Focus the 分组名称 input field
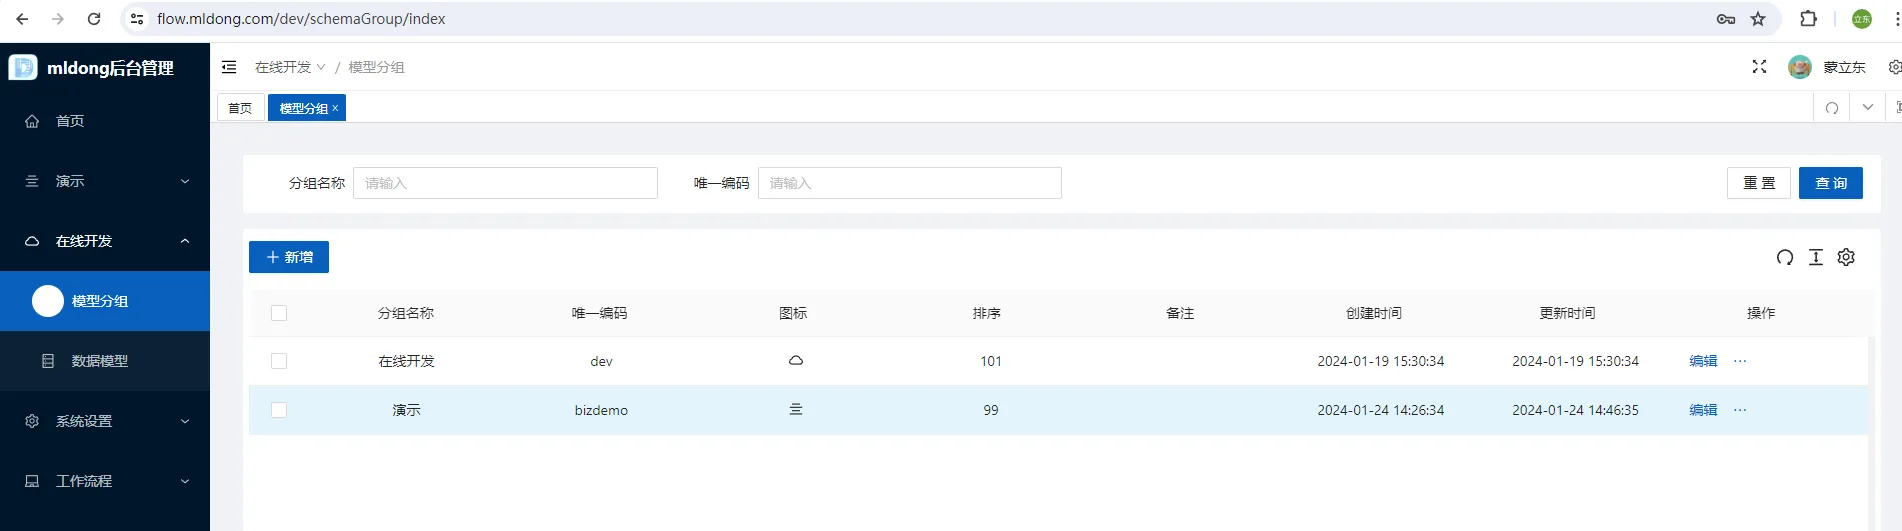This screenshot has height=531, width=1902. tap(505, 183)
